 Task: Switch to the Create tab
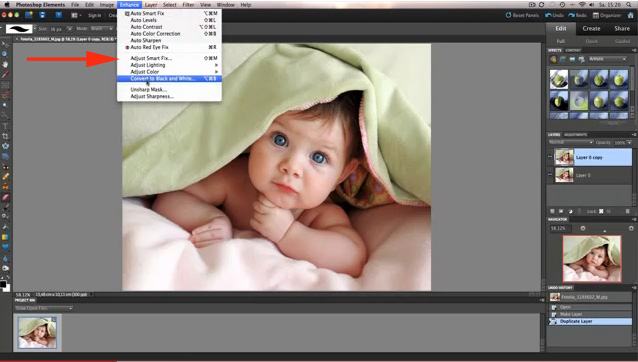pyautogui.click(x=591, y=28)
